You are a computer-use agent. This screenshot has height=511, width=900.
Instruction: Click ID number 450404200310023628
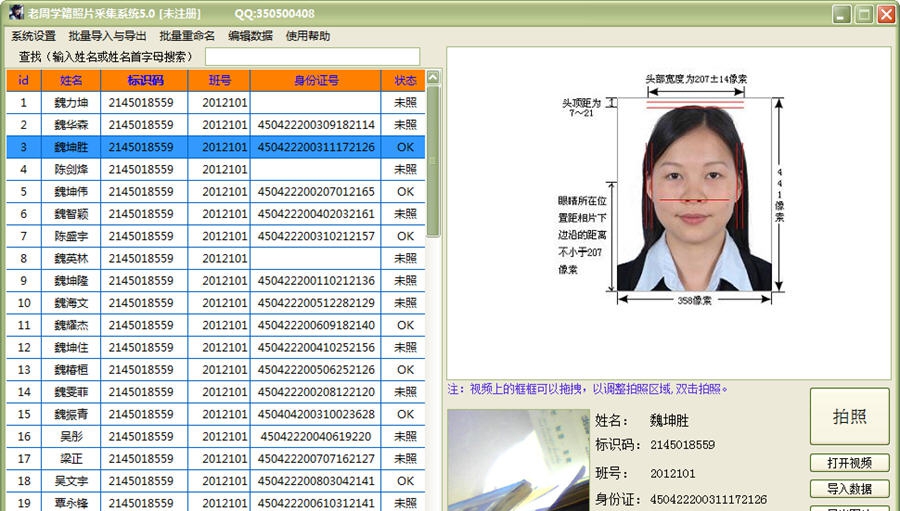coord(316,414)
